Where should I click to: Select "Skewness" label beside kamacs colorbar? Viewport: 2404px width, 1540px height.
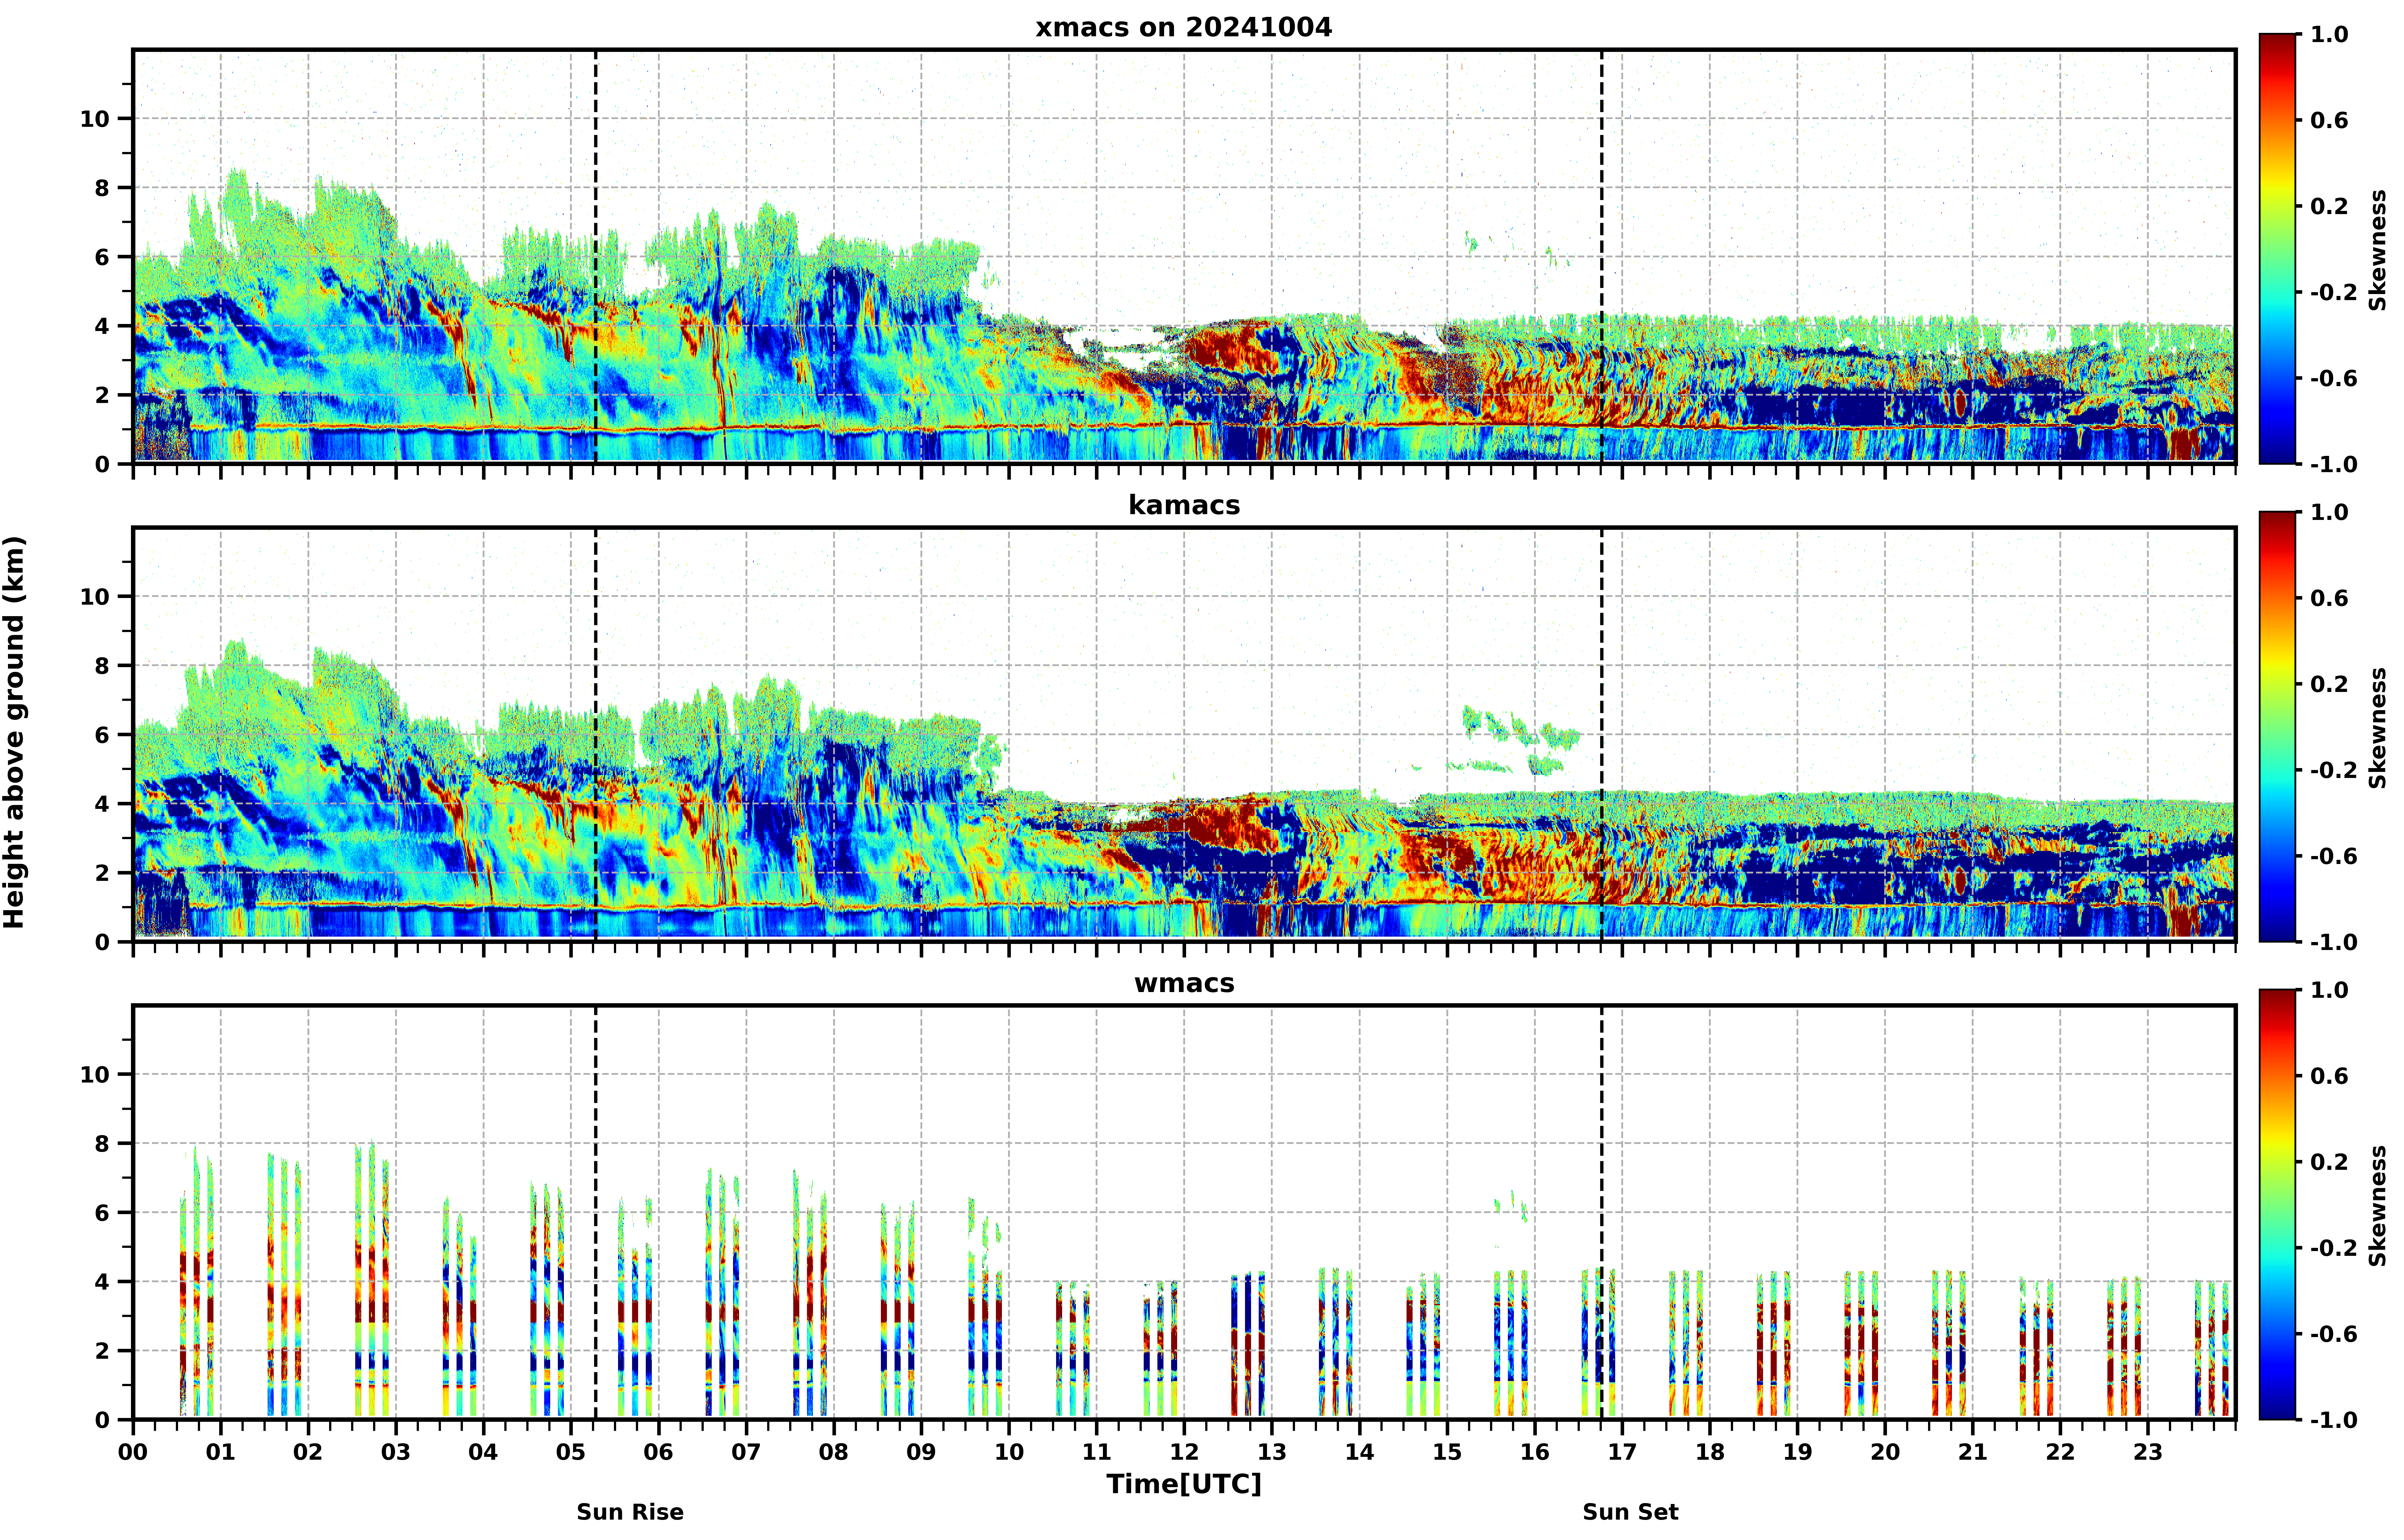(x=2378, y=728)
